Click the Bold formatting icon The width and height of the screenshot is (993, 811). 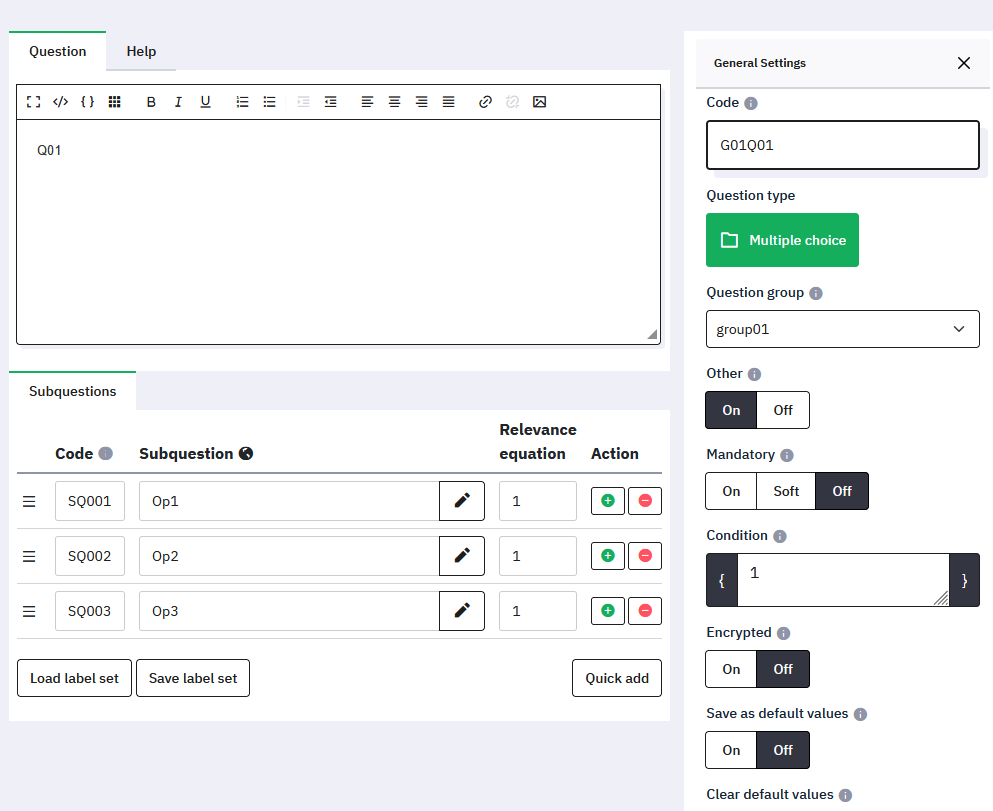point(151,102)
